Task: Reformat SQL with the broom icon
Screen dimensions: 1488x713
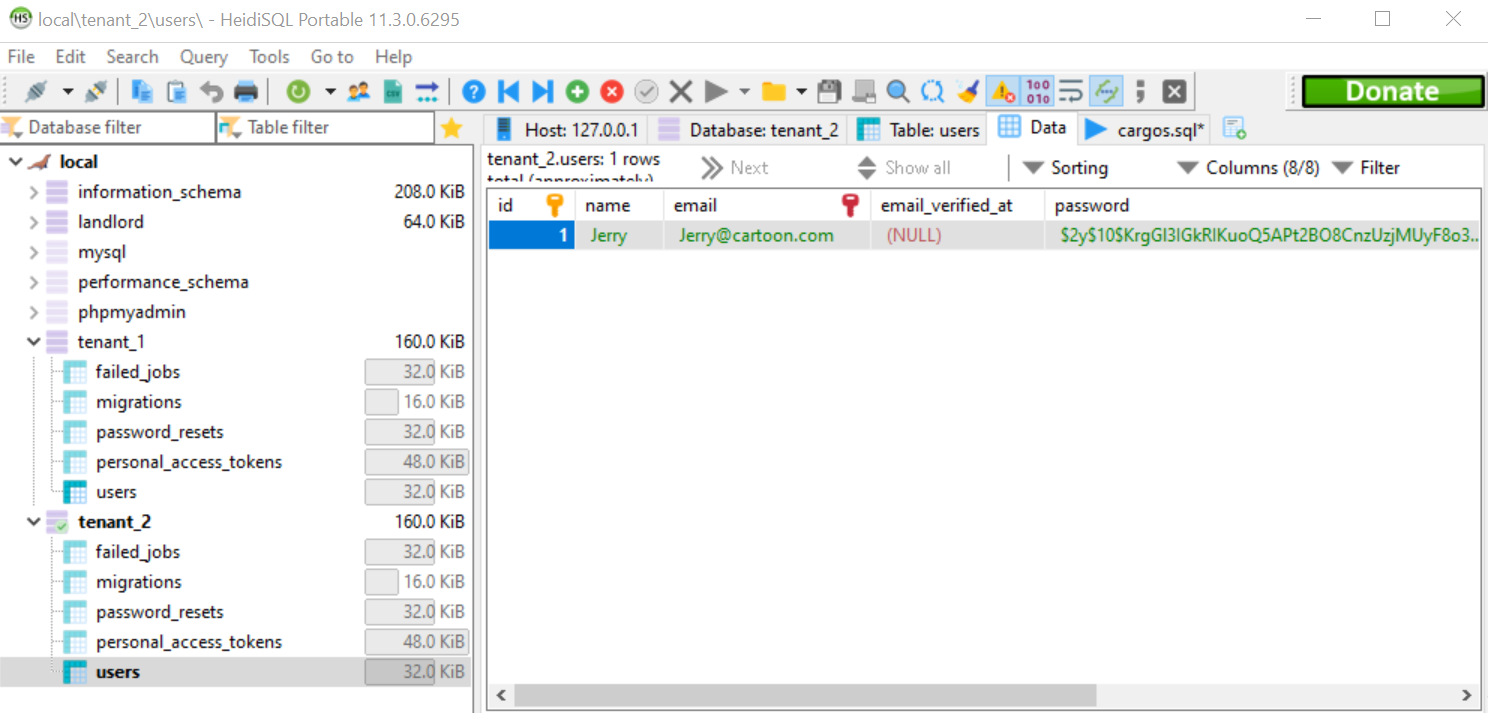Action: [x=967, y=92]
